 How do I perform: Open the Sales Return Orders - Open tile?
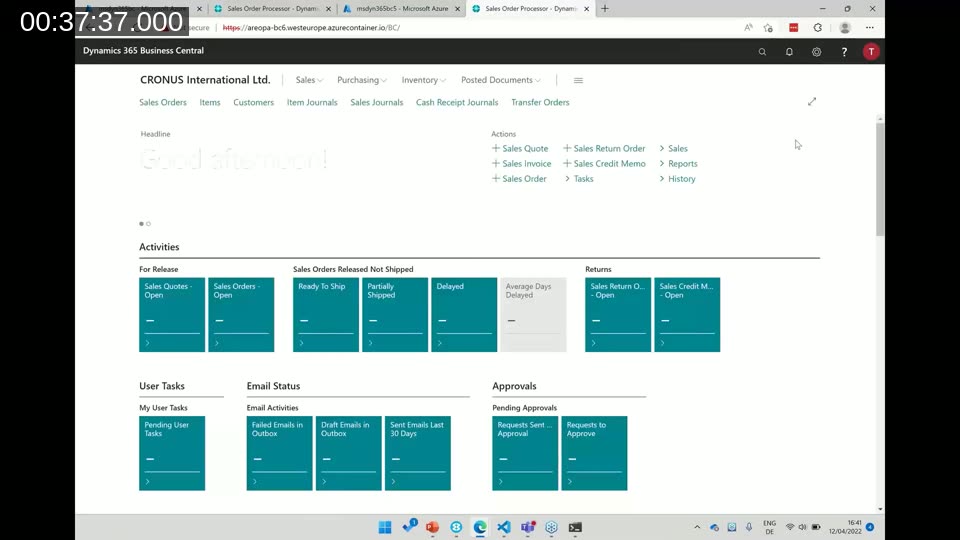tap(618, 315)
